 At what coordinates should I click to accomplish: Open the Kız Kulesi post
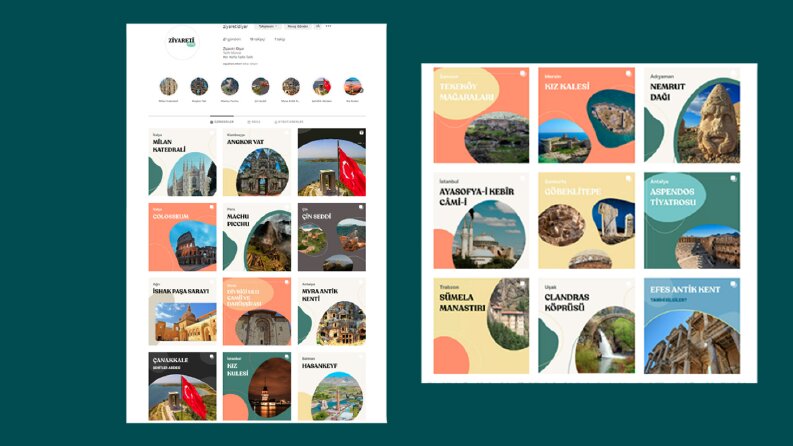coord(257,386)
